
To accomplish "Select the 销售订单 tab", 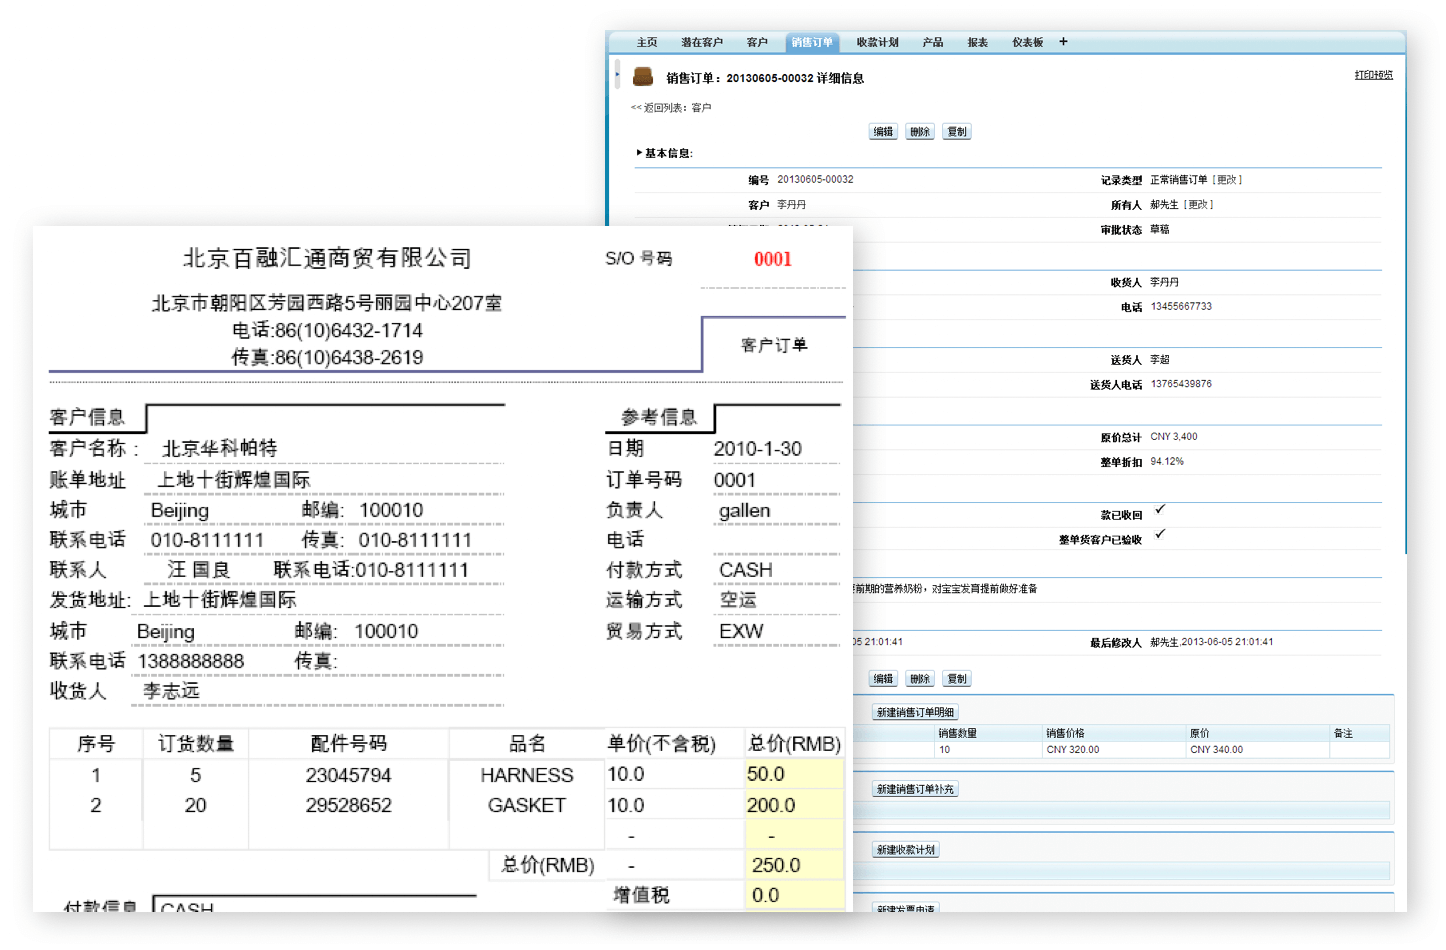I will click(811, 42).
